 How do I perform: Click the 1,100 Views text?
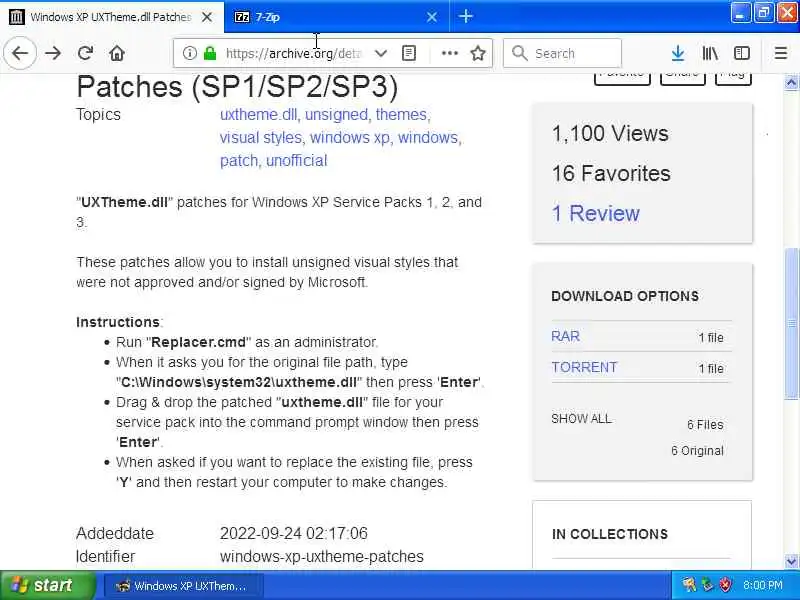(x=610, y=133)
